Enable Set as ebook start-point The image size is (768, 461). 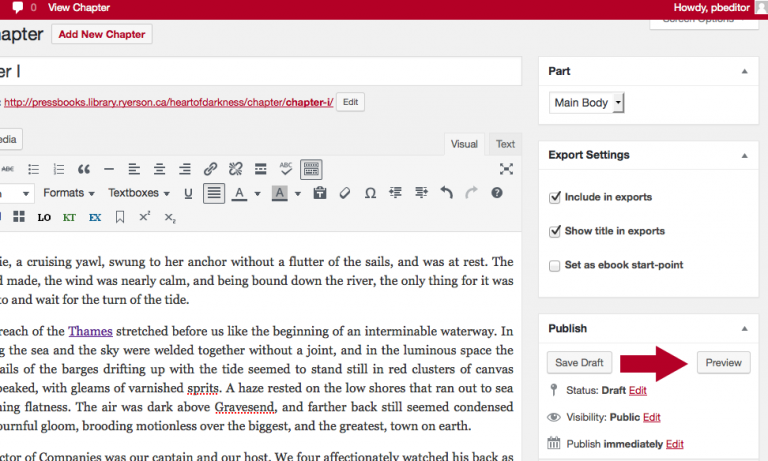coord(555,265)
